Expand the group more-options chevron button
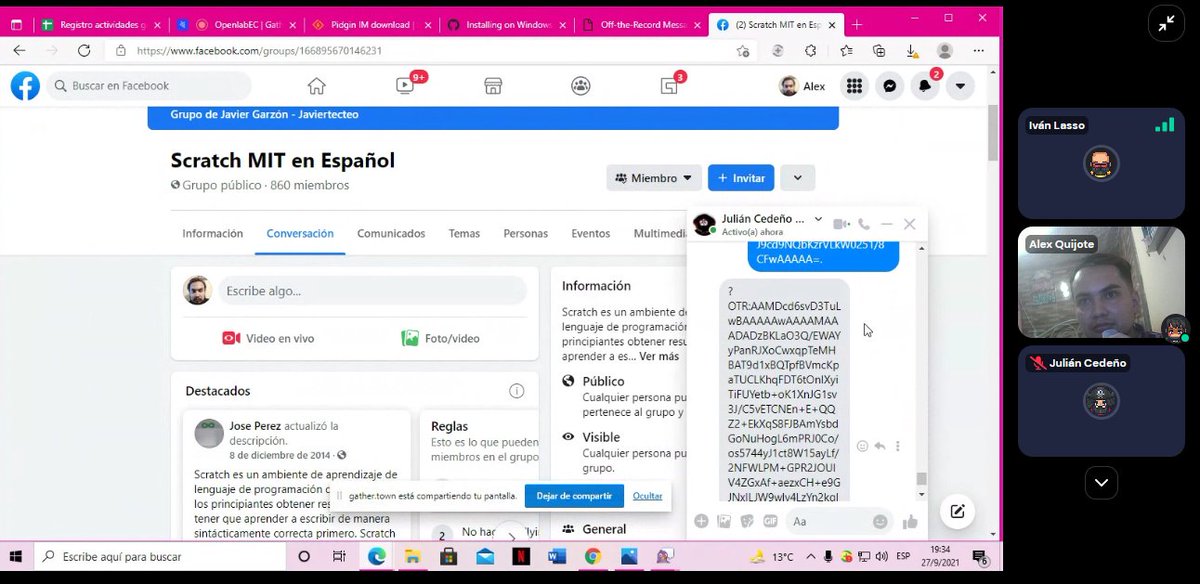 [797, 178]
